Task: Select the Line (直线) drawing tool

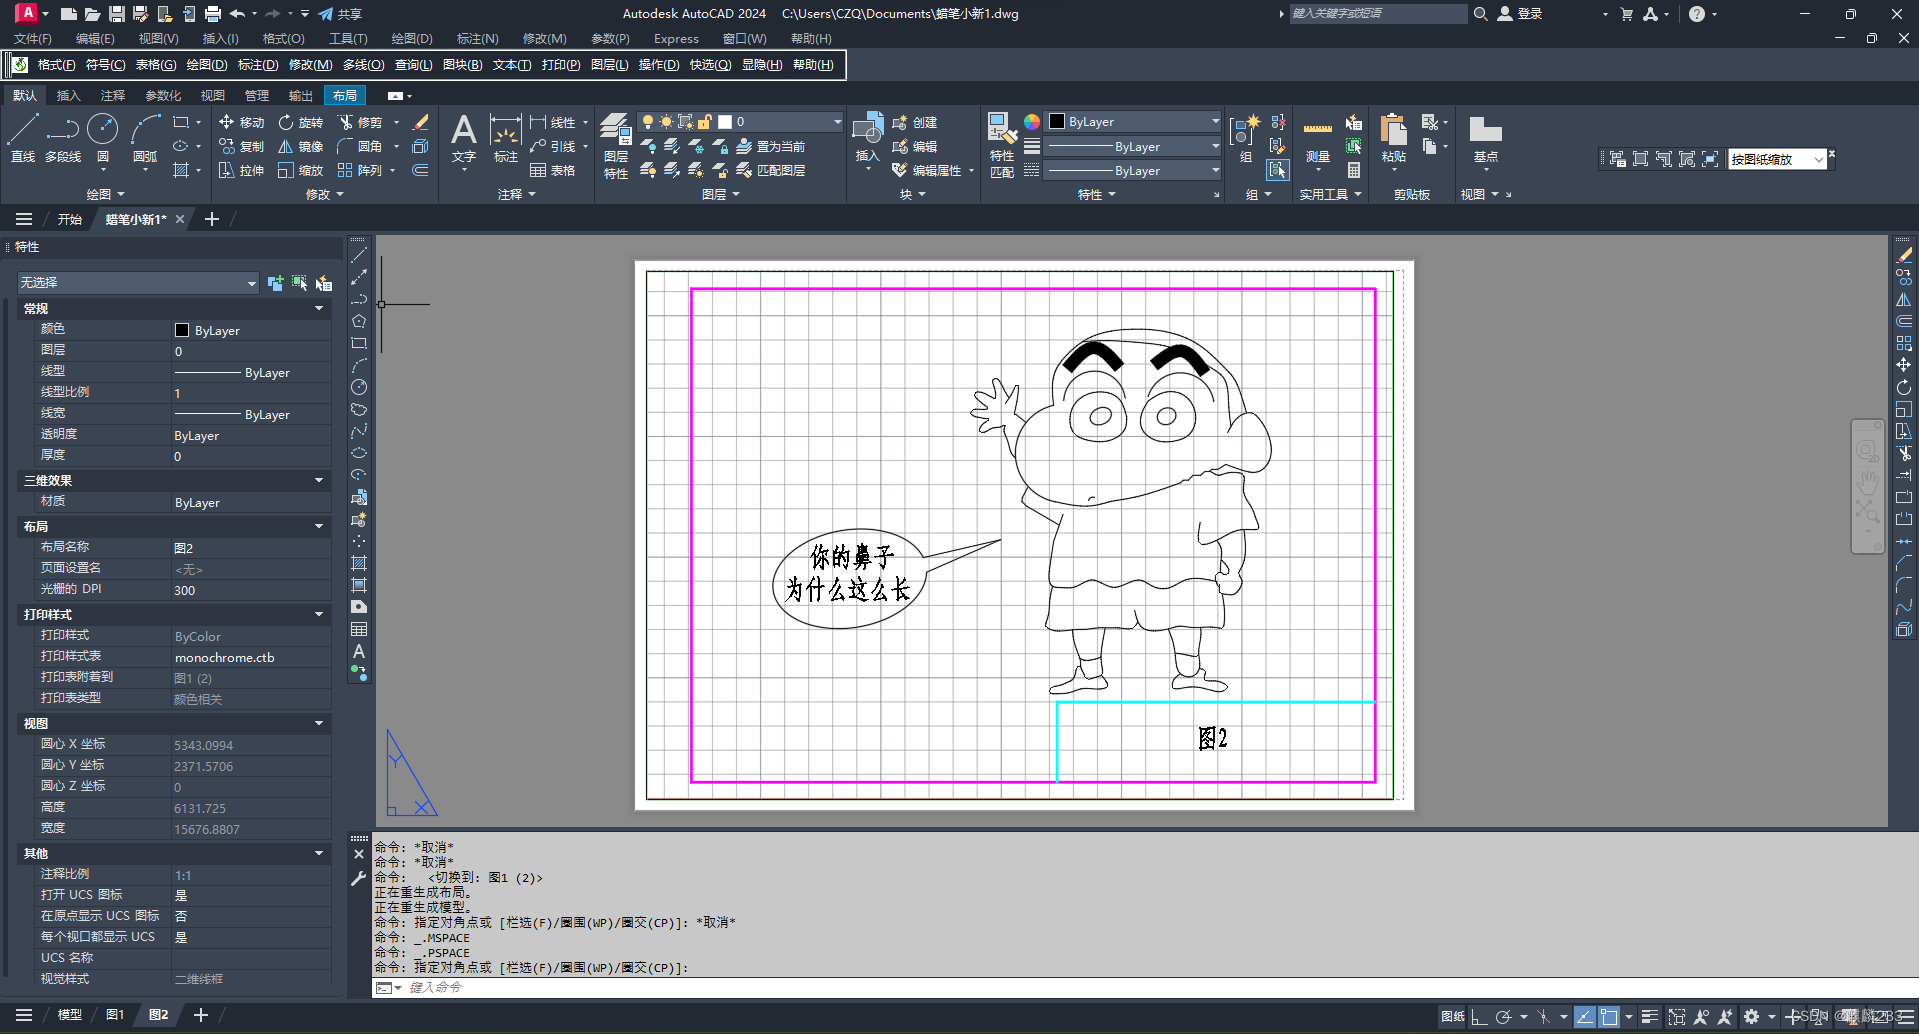Action: click(x=23, y=138)
